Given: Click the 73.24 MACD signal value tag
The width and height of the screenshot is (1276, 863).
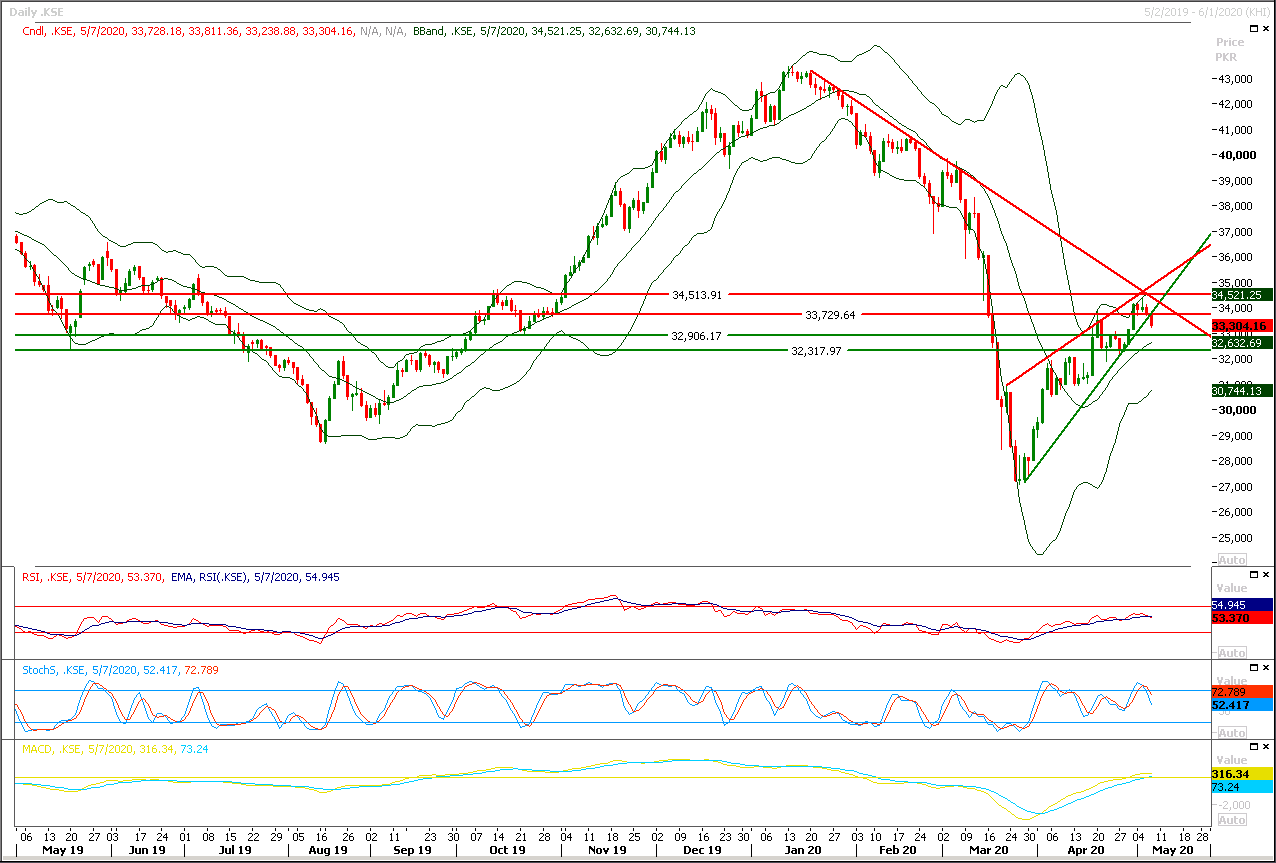Looking at the screenshot, I should [x=1240, y=786].
